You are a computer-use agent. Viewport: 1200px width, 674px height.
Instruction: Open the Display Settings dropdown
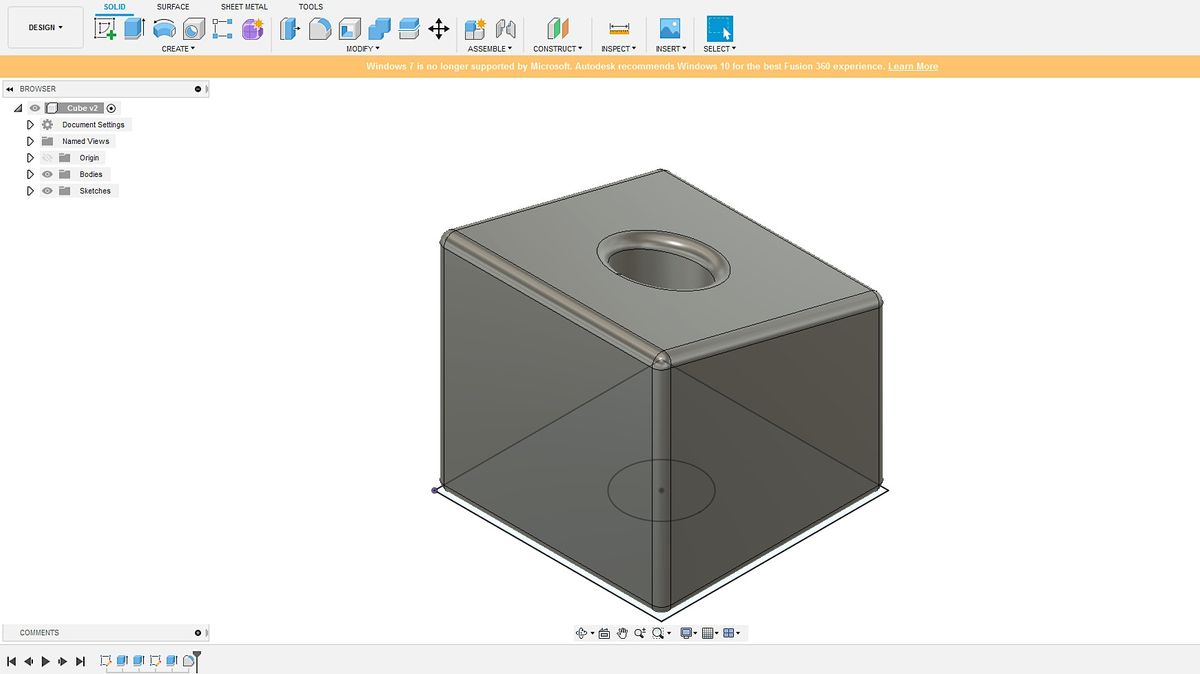click(686, 632)
